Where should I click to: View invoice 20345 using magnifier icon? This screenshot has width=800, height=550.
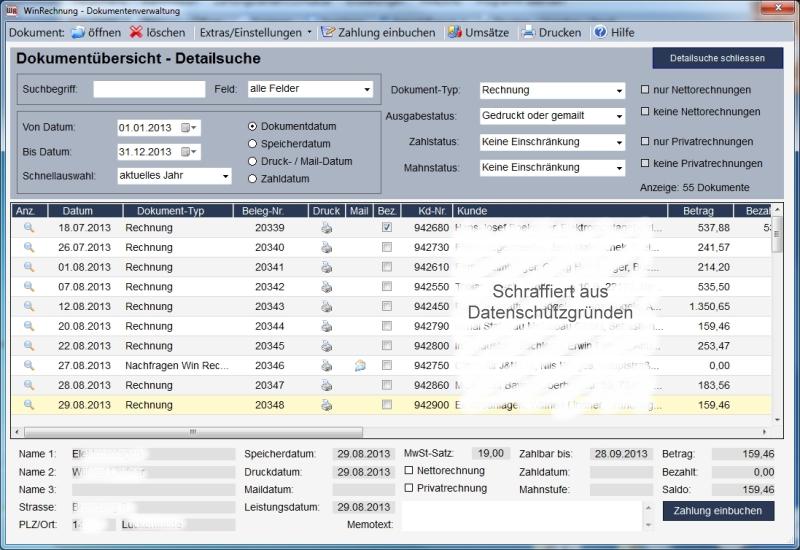(29, 346)
